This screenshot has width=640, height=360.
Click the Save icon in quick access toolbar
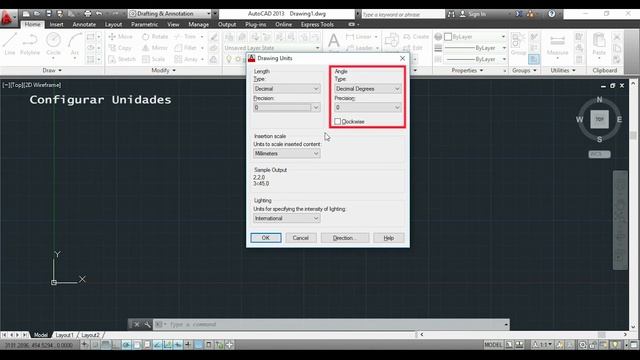point(49,14)
